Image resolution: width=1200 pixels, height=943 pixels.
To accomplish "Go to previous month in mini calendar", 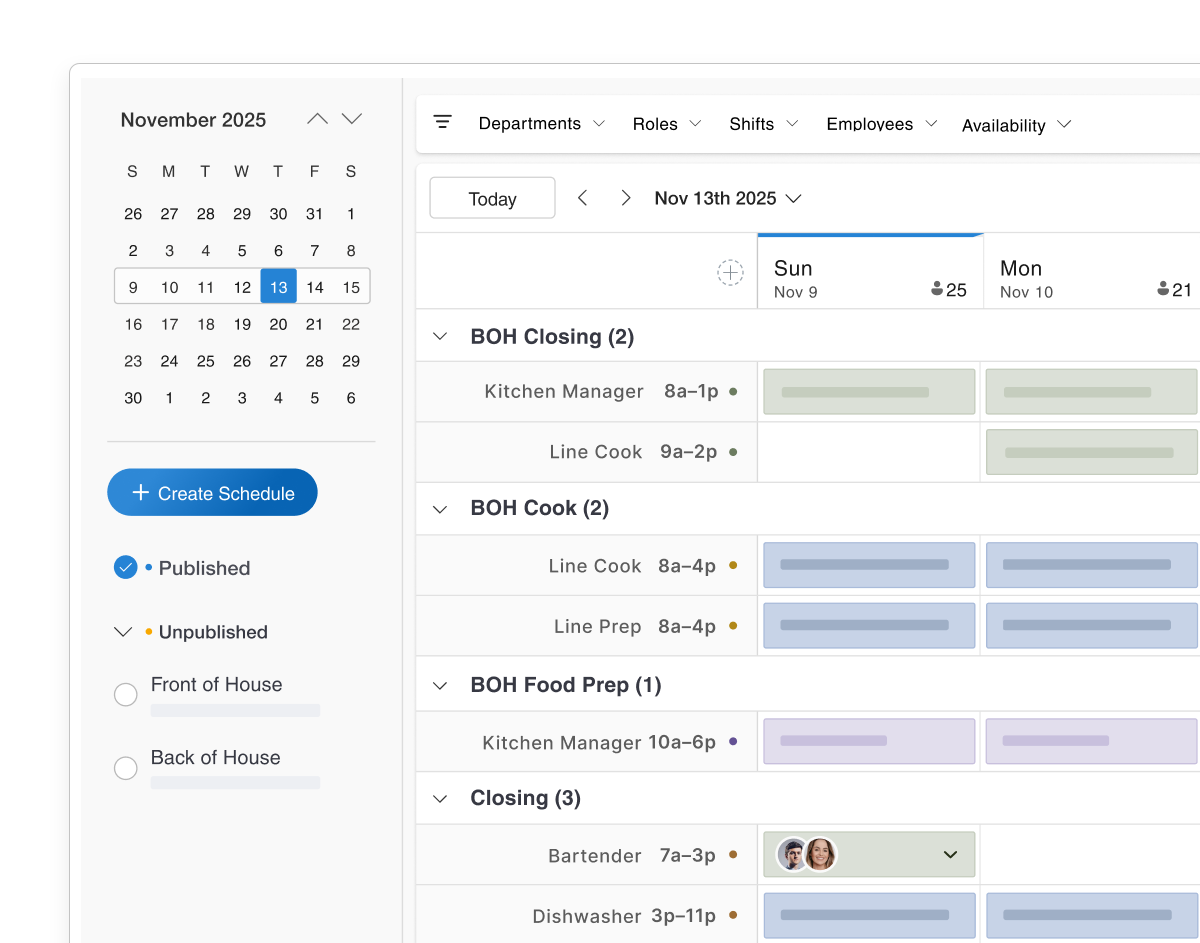I will pos(317,119).
